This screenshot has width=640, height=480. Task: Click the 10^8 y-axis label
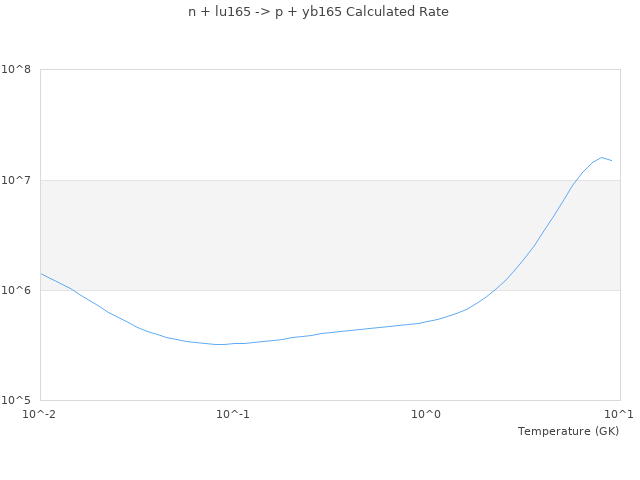(x=17, y=70)
